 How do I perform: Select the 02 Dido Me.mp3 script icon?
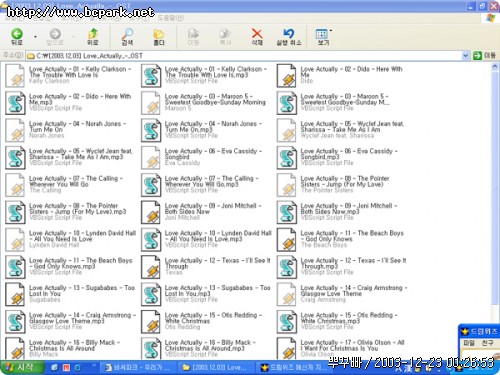coord(15,103)
